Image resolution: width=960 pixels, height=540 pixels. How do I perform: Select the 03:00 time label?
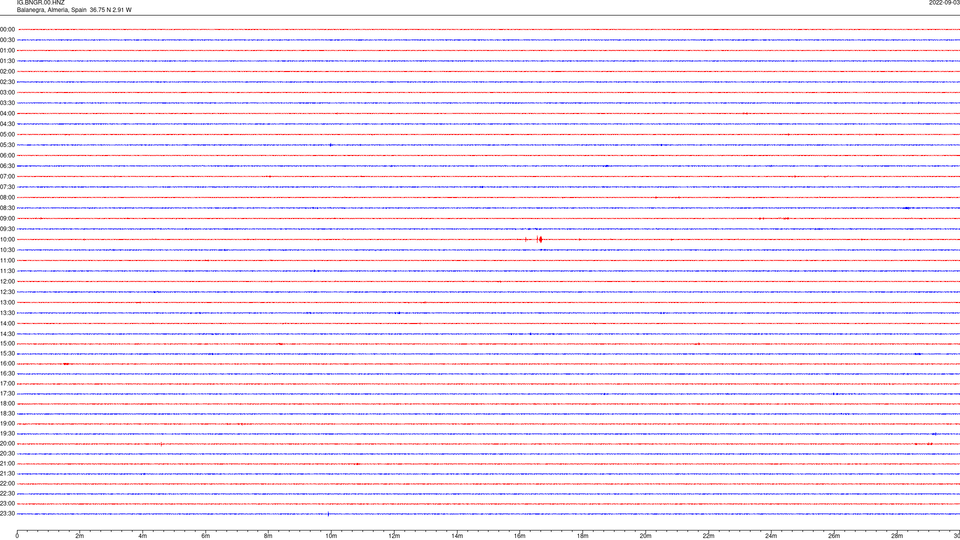click(7, 92)
